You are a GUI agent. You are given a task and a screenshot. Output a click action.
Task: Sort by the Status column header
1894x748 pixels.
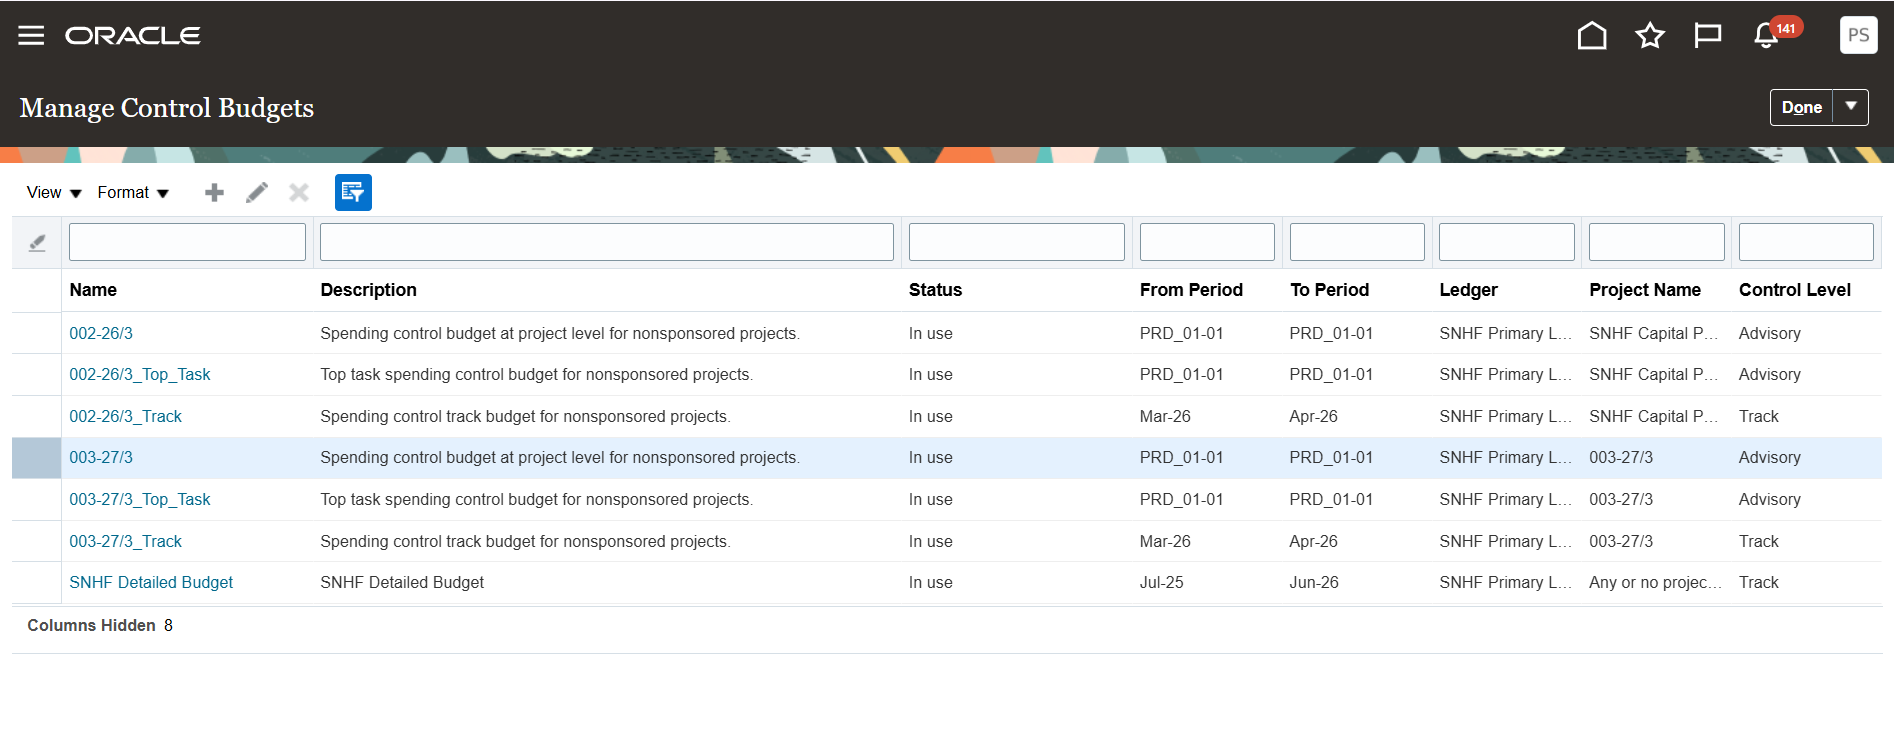[x=935, y=290]
